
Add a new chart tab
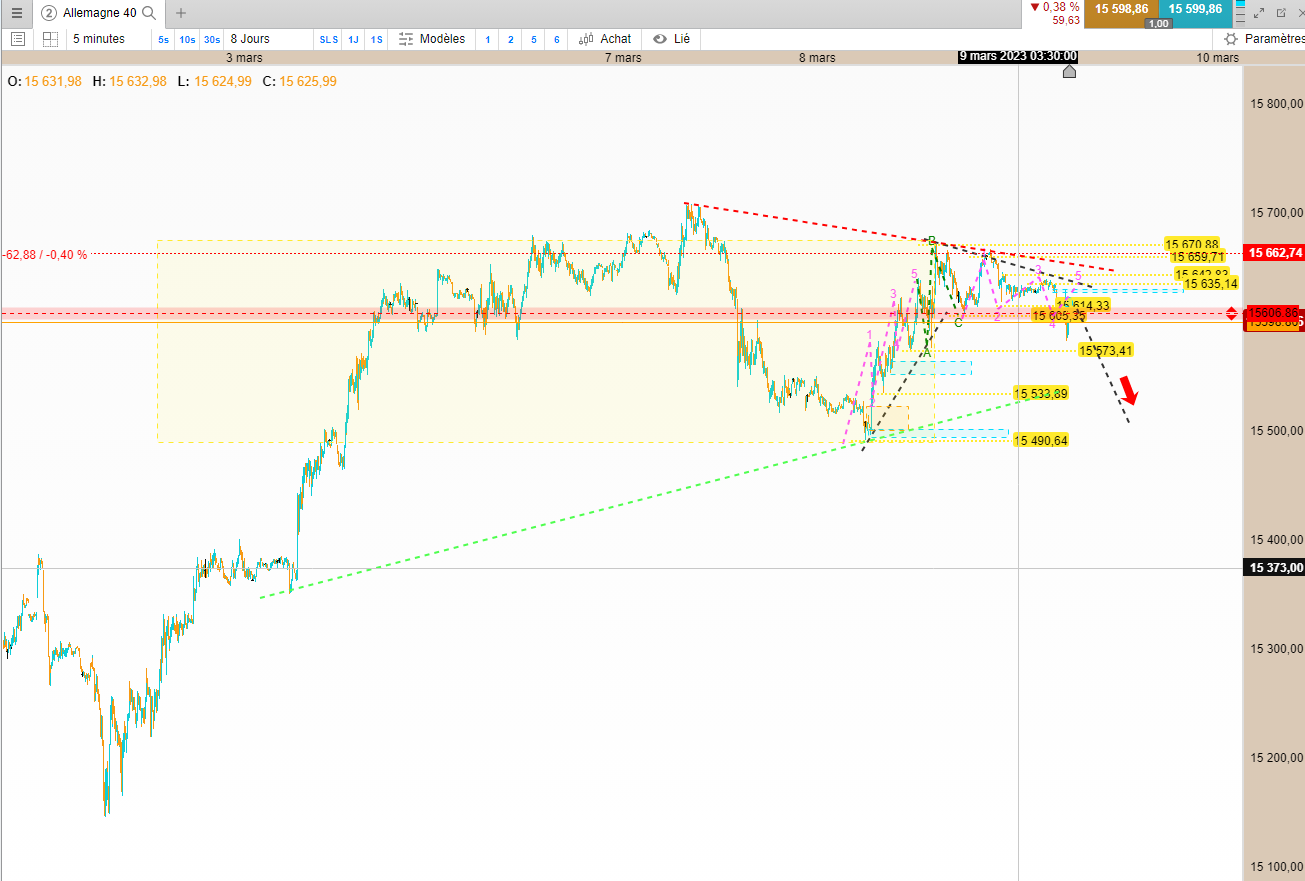(x=180, y=13)
